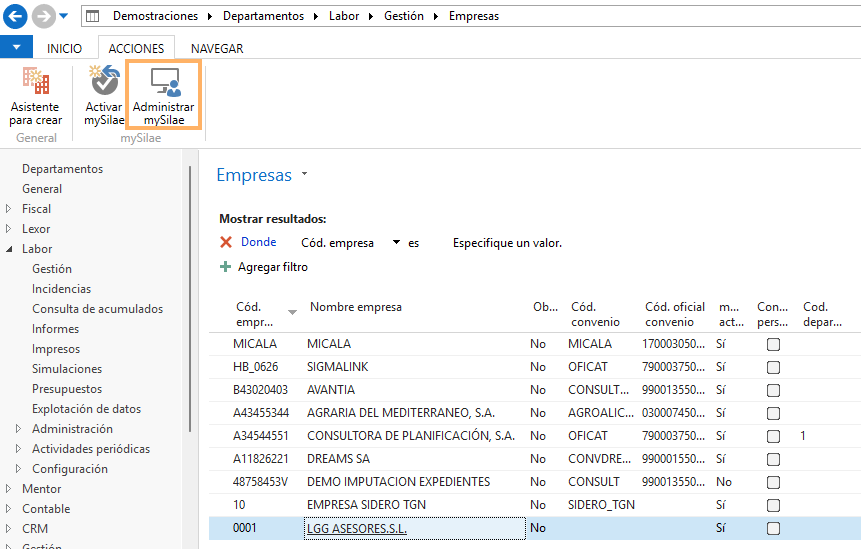Image resolution: width=861 pixels, height=549 pixels.
Task: Click the Activar mySilae icon
Action: click(x=104, y=81)
